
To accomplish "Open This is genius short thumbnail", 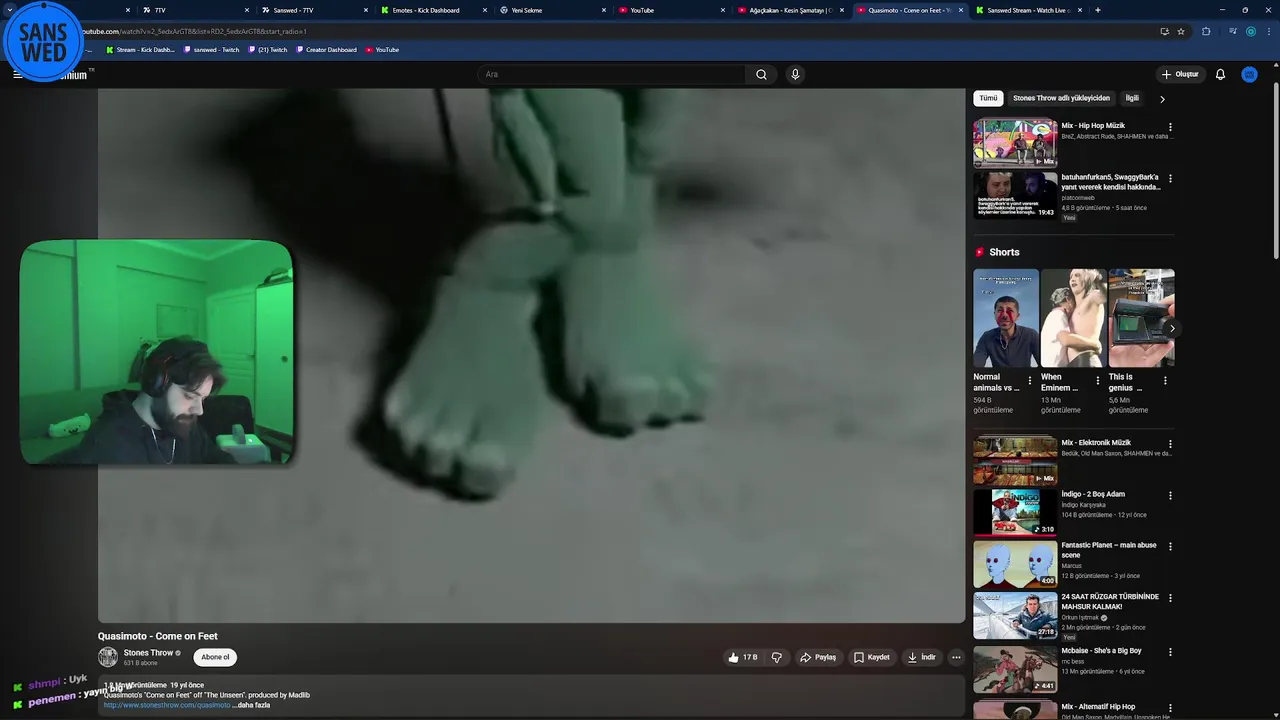I will (x=1141, y=317).
